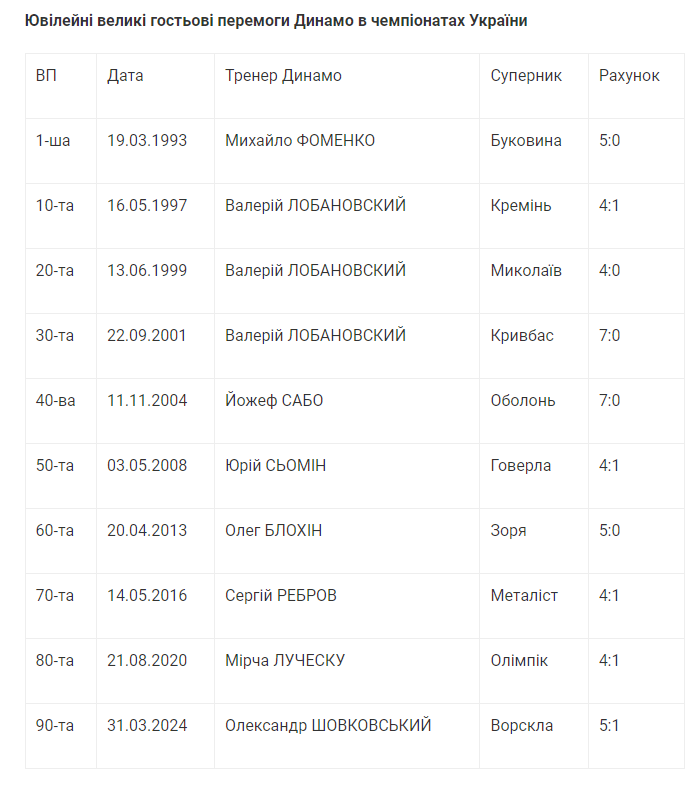Click the Олександр ШОВКОВСЬКИЙ coach cell

click(328, 726)
